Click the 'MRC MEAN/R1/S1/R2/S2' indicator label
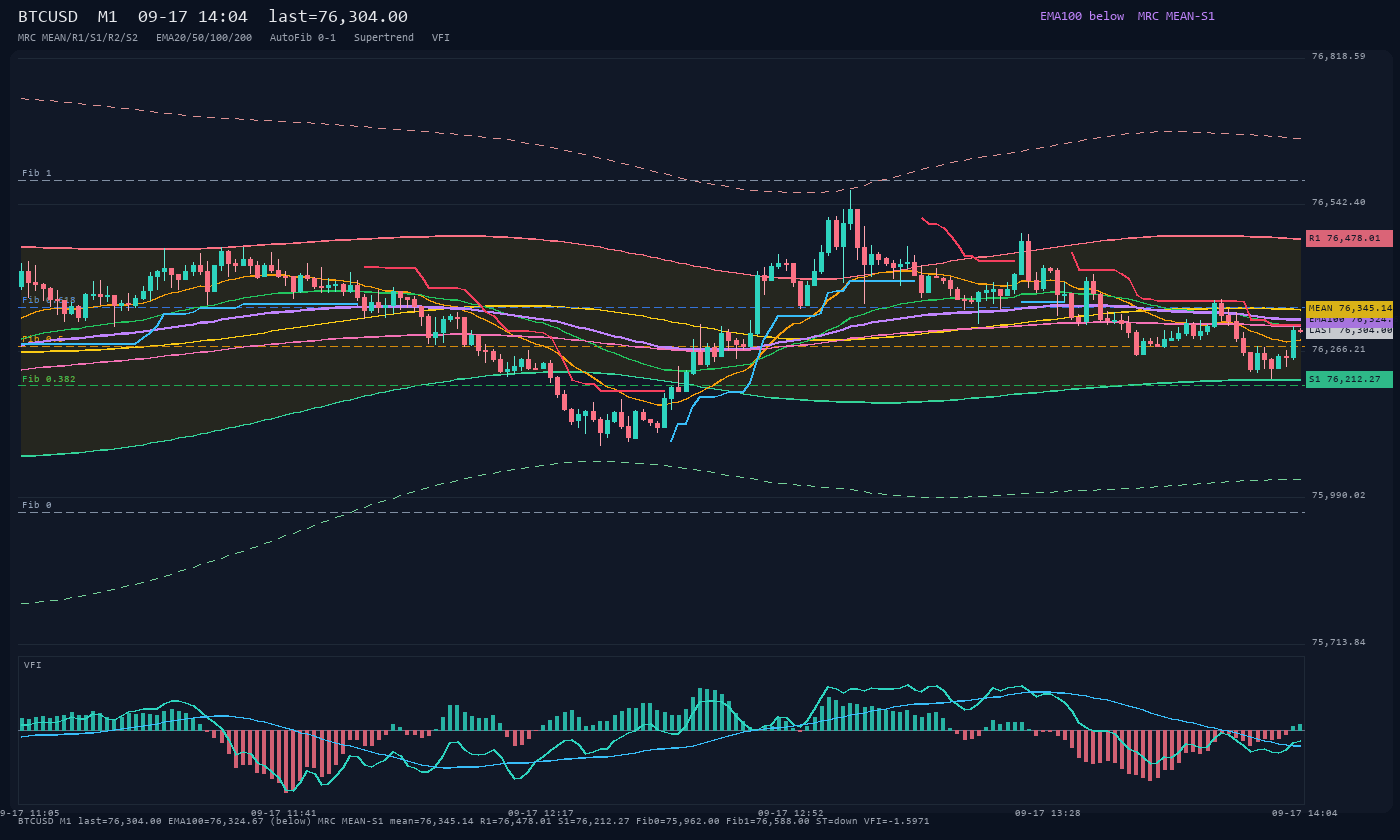Screen dimensions: 1400x840 78,38
